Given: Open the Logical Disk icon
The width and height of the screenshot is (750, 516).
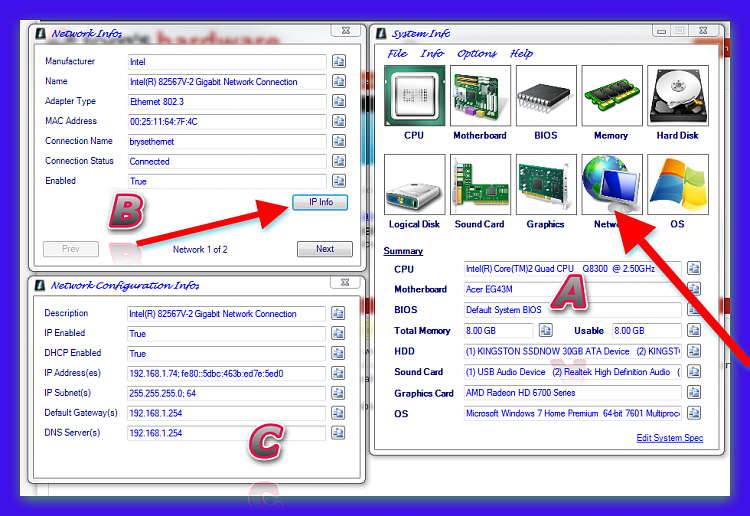Looking at the screenshot, I should tap(414, 184).
